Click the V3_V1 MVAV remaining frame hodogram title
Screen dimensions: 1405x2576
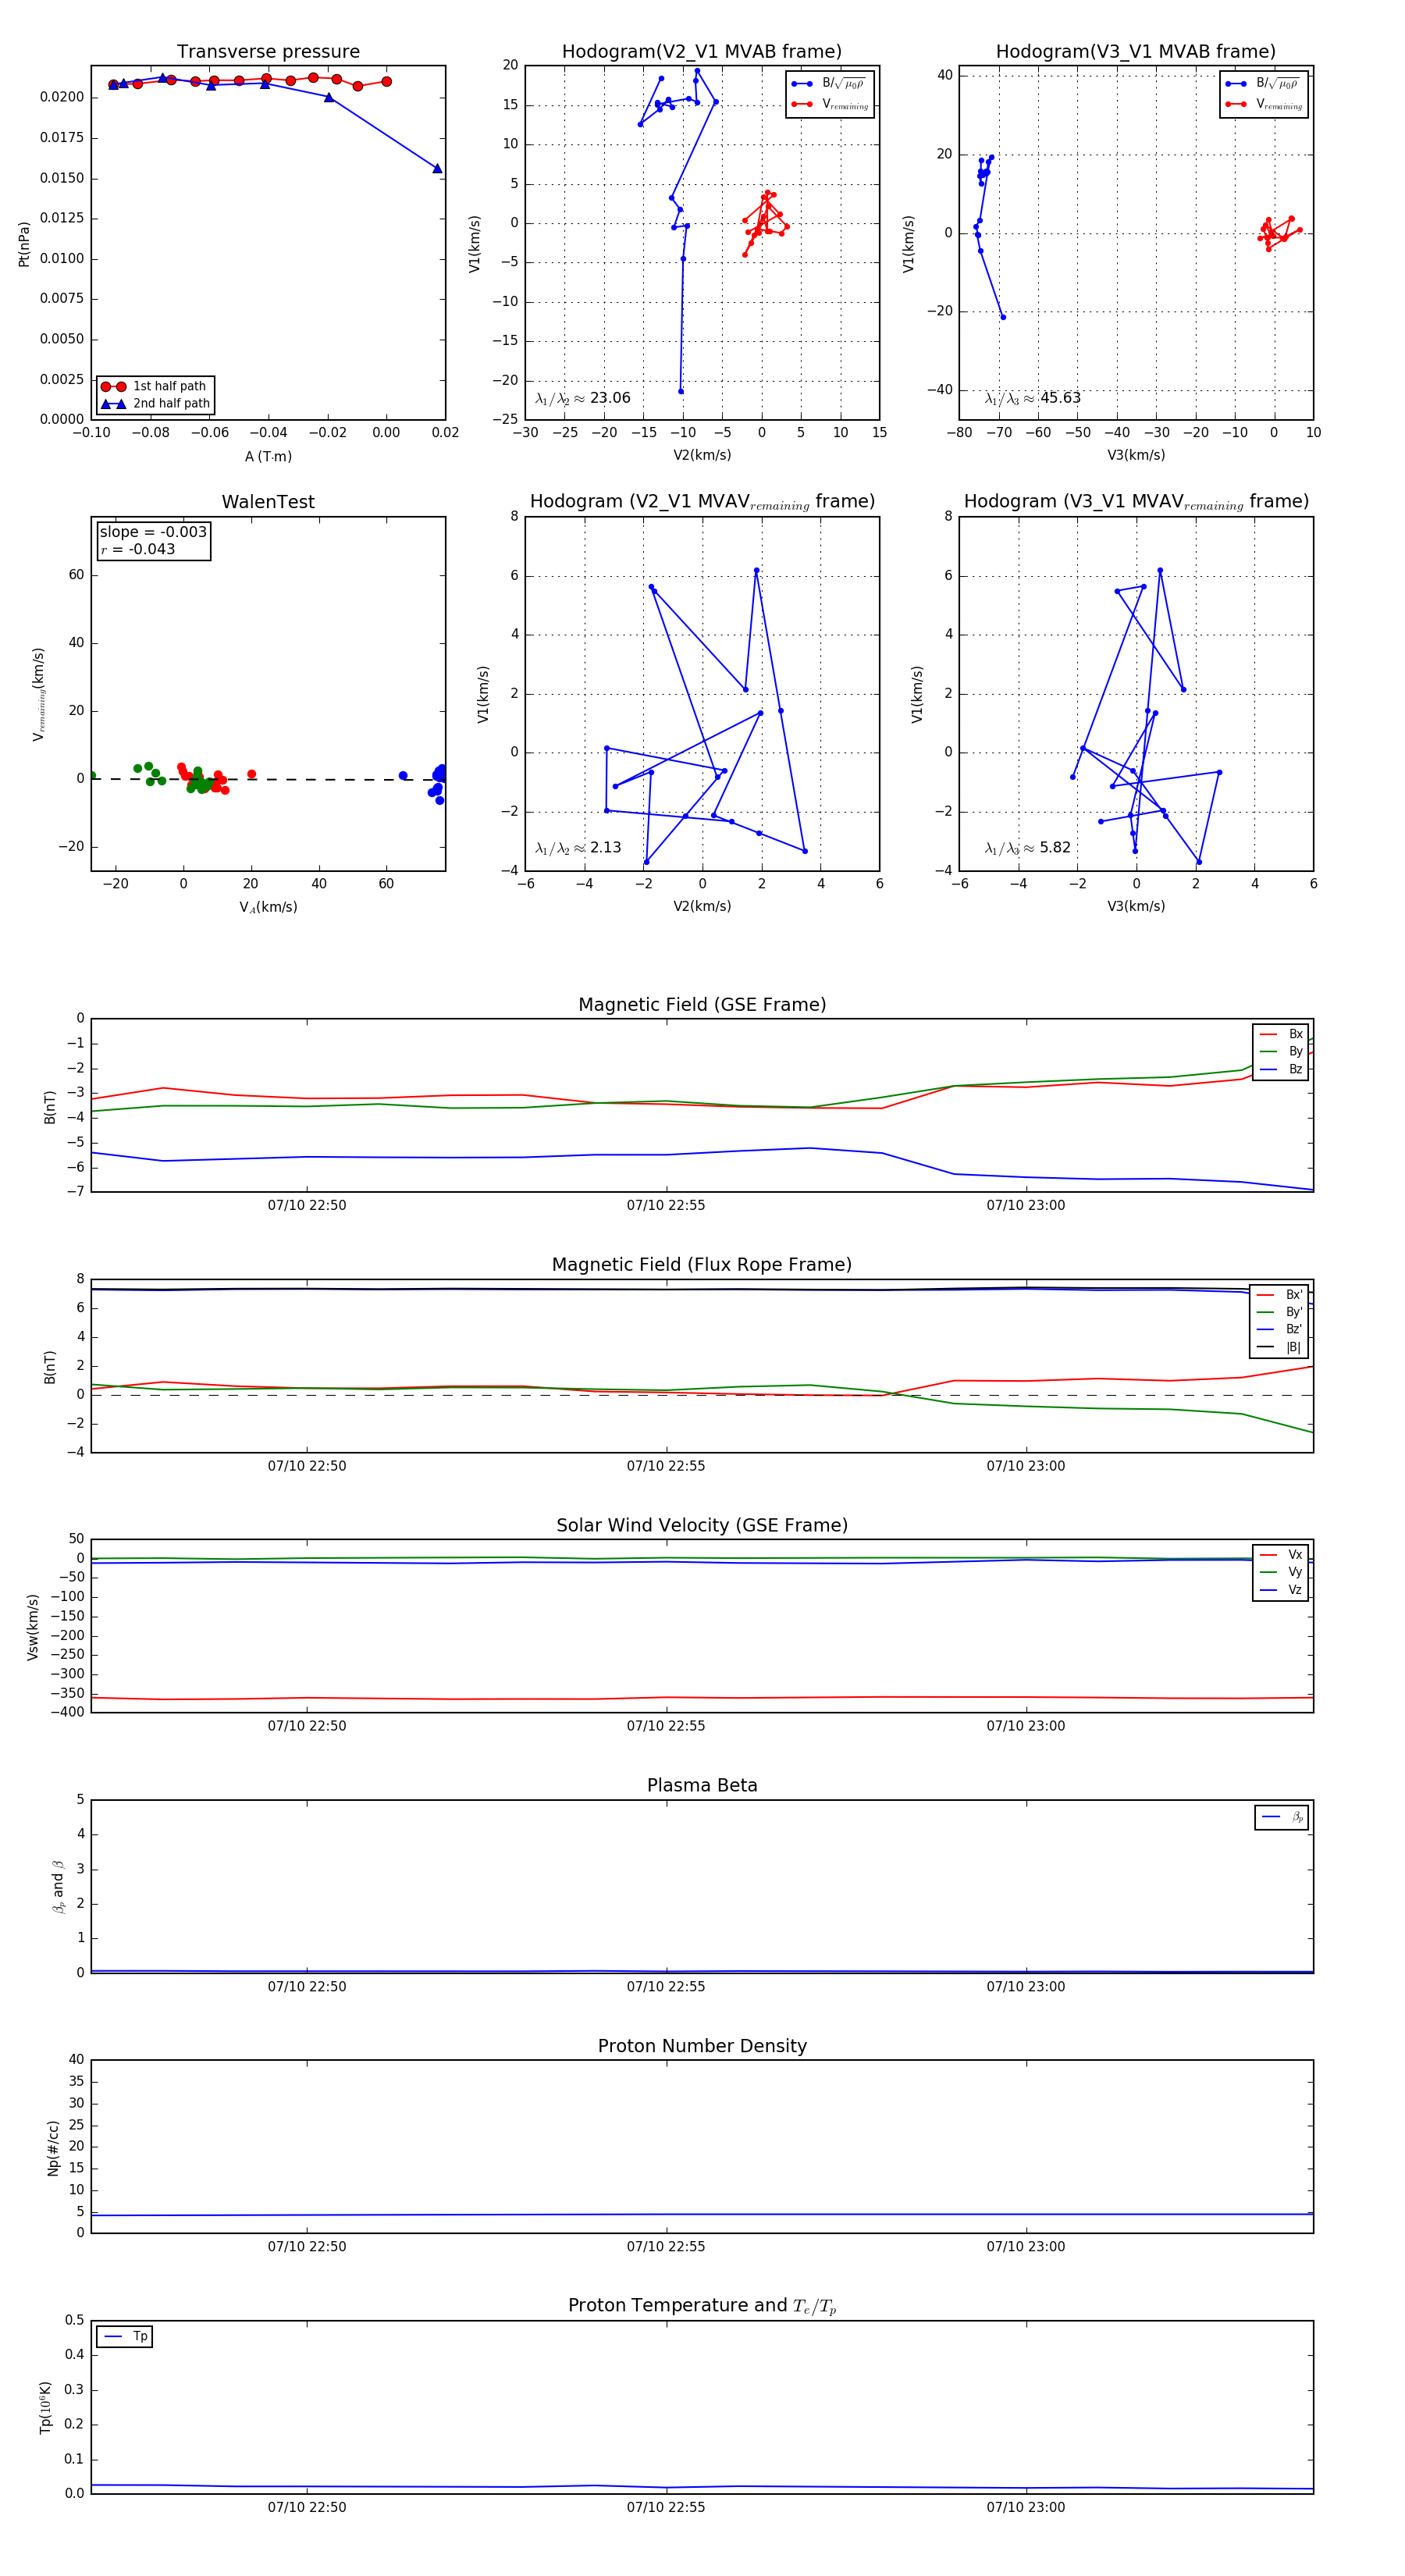pos(1136,502)
